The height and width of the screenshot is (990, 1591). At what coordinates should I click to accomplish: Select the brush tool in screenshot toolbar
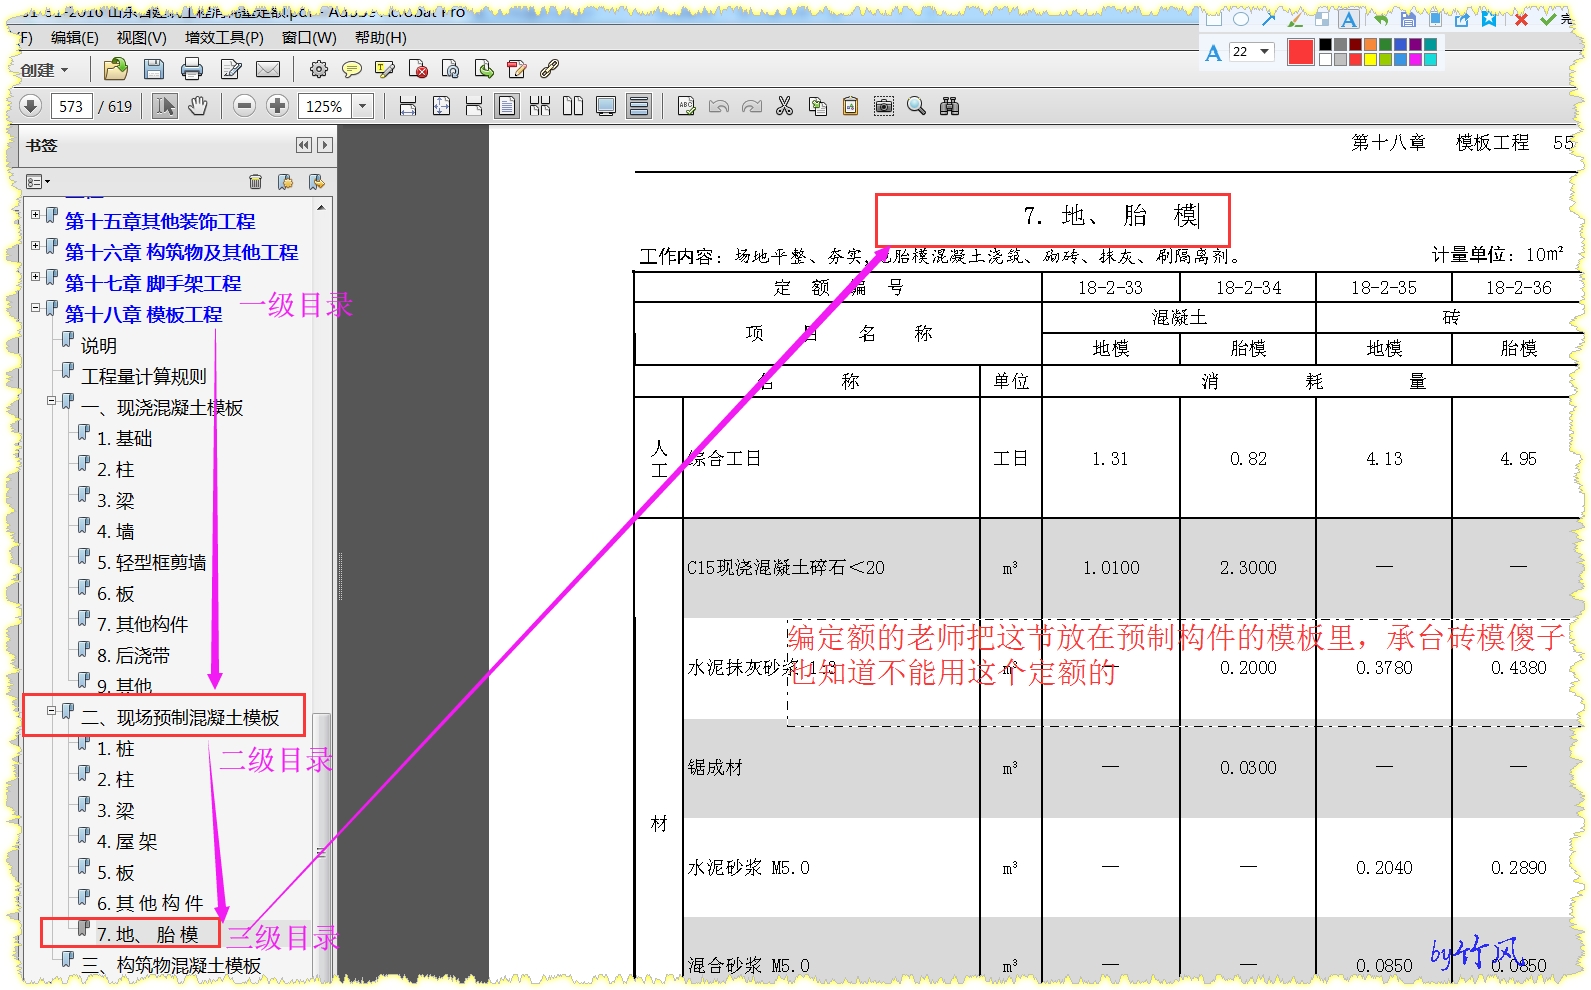[1295, 19]
